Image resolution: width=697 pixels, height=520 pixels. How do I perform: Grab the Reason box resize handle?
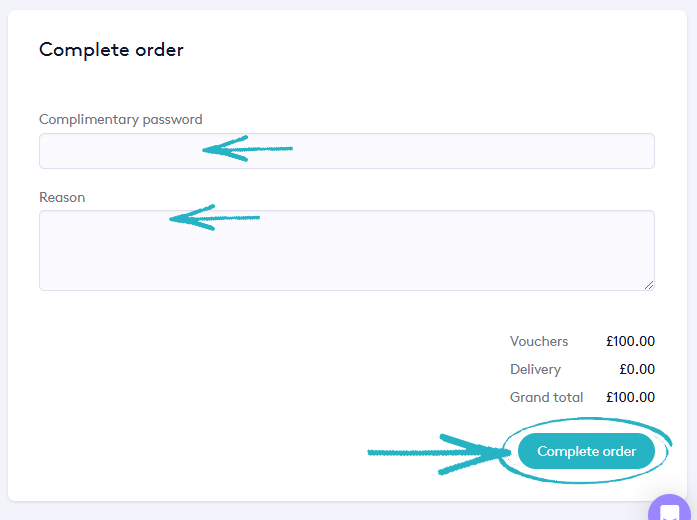pyautogui.click(x=649, y=285)
